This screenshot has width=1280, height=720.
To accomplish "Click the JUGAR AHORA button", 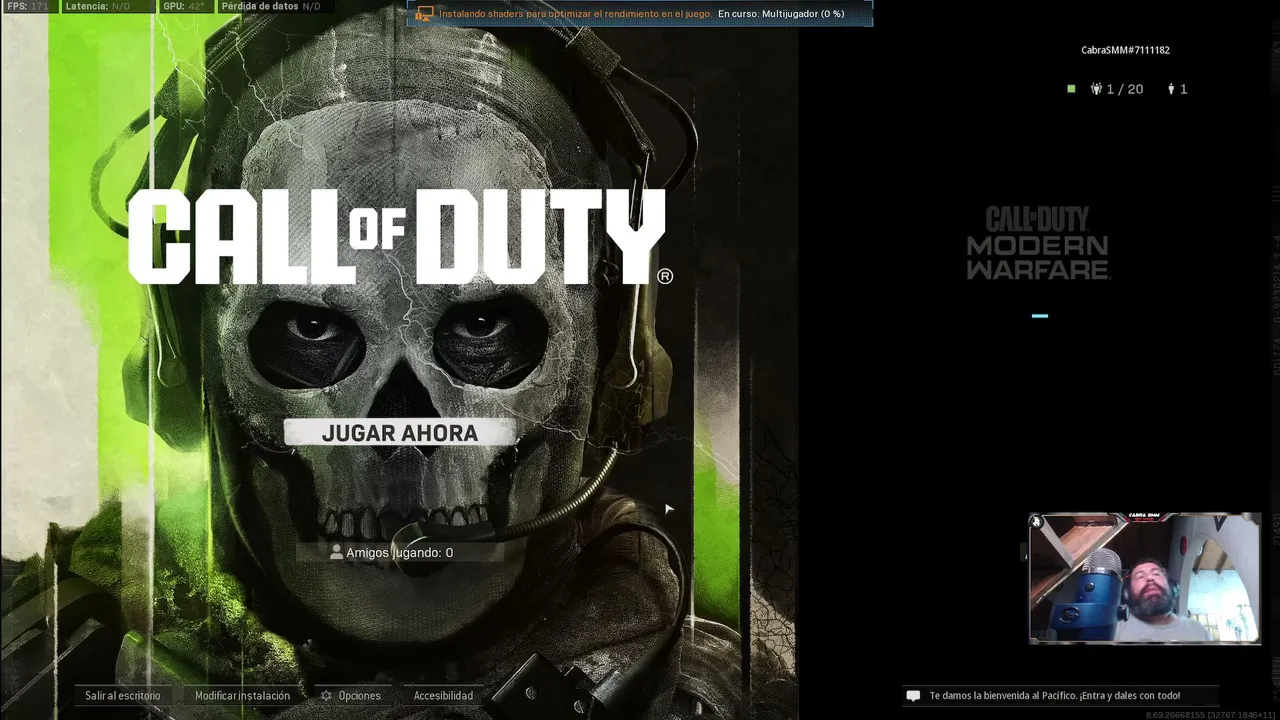I will pyautogui.click(x=400, y=433).
